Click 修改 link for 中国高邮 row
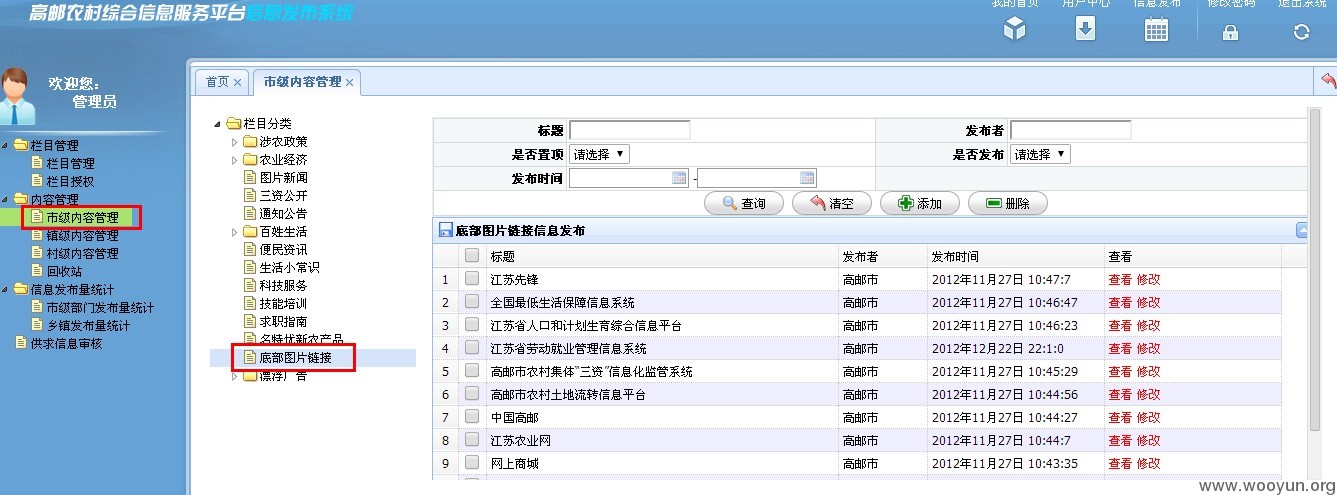Image resolution: width=1337 pixels, height=495 pixels. coord(1148,418)
